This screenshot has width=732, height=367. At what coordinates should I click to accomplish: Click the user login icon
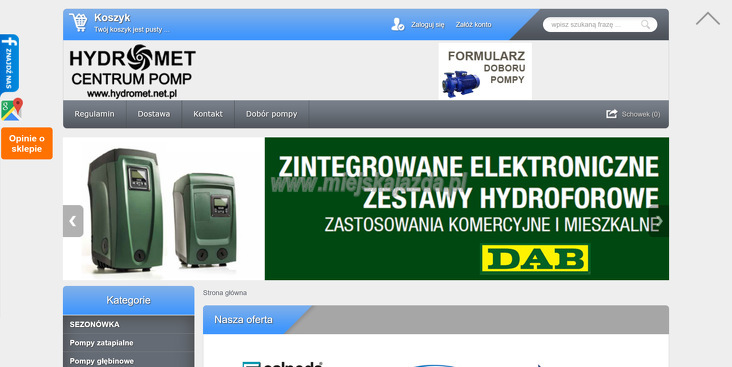click(x=397, y=24)
